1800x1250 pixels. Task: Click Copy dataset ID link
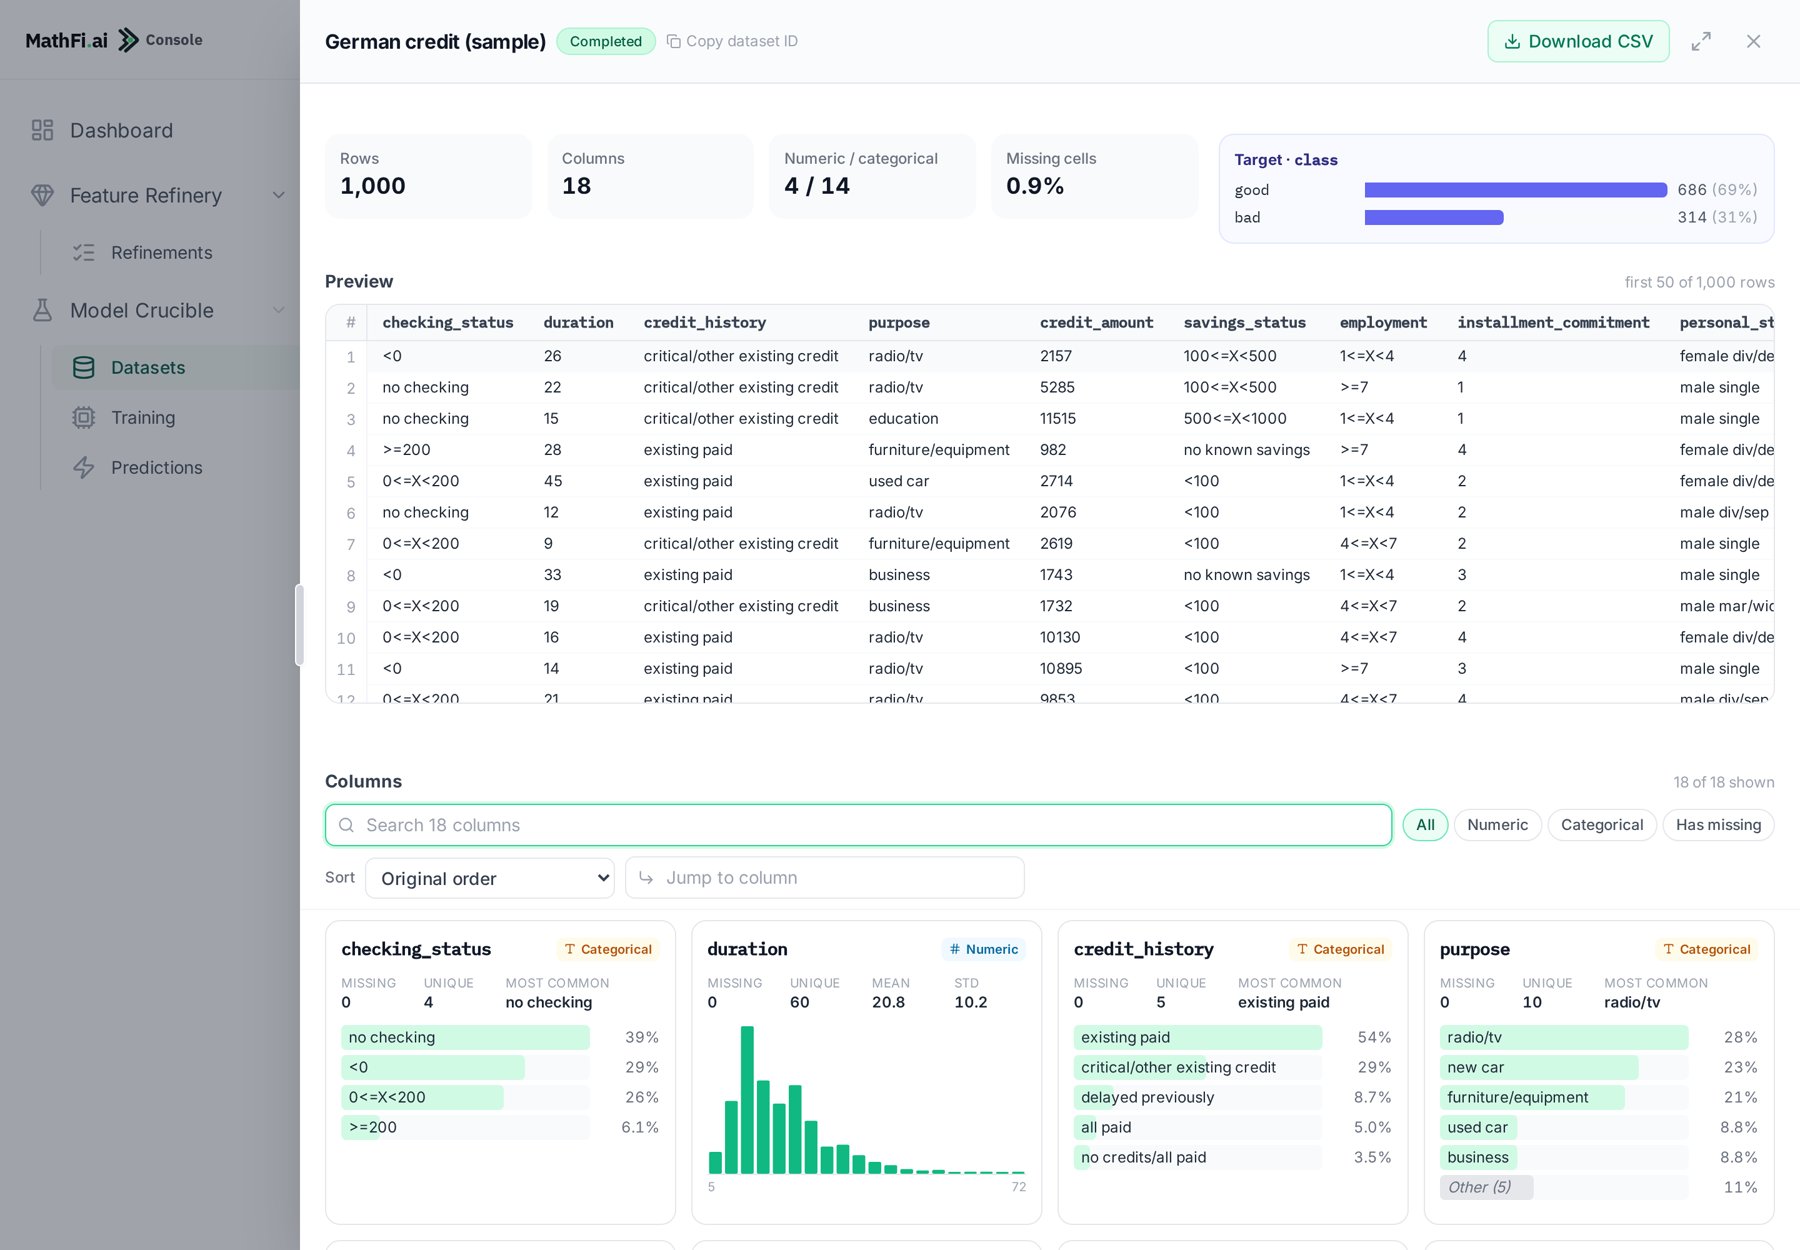(x=732, y=41)
